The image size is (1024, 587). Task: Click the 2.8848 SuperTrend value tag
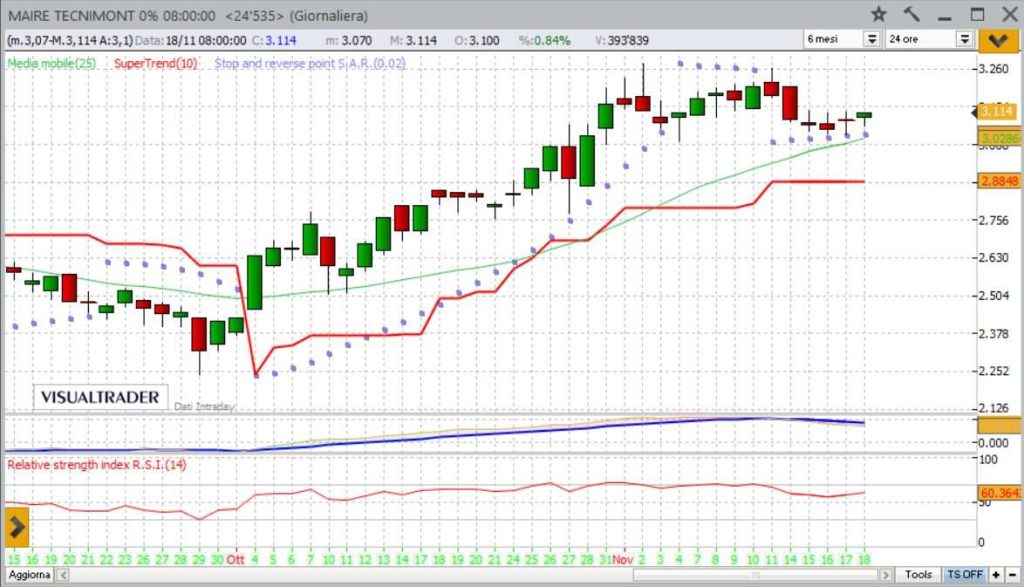999,181
